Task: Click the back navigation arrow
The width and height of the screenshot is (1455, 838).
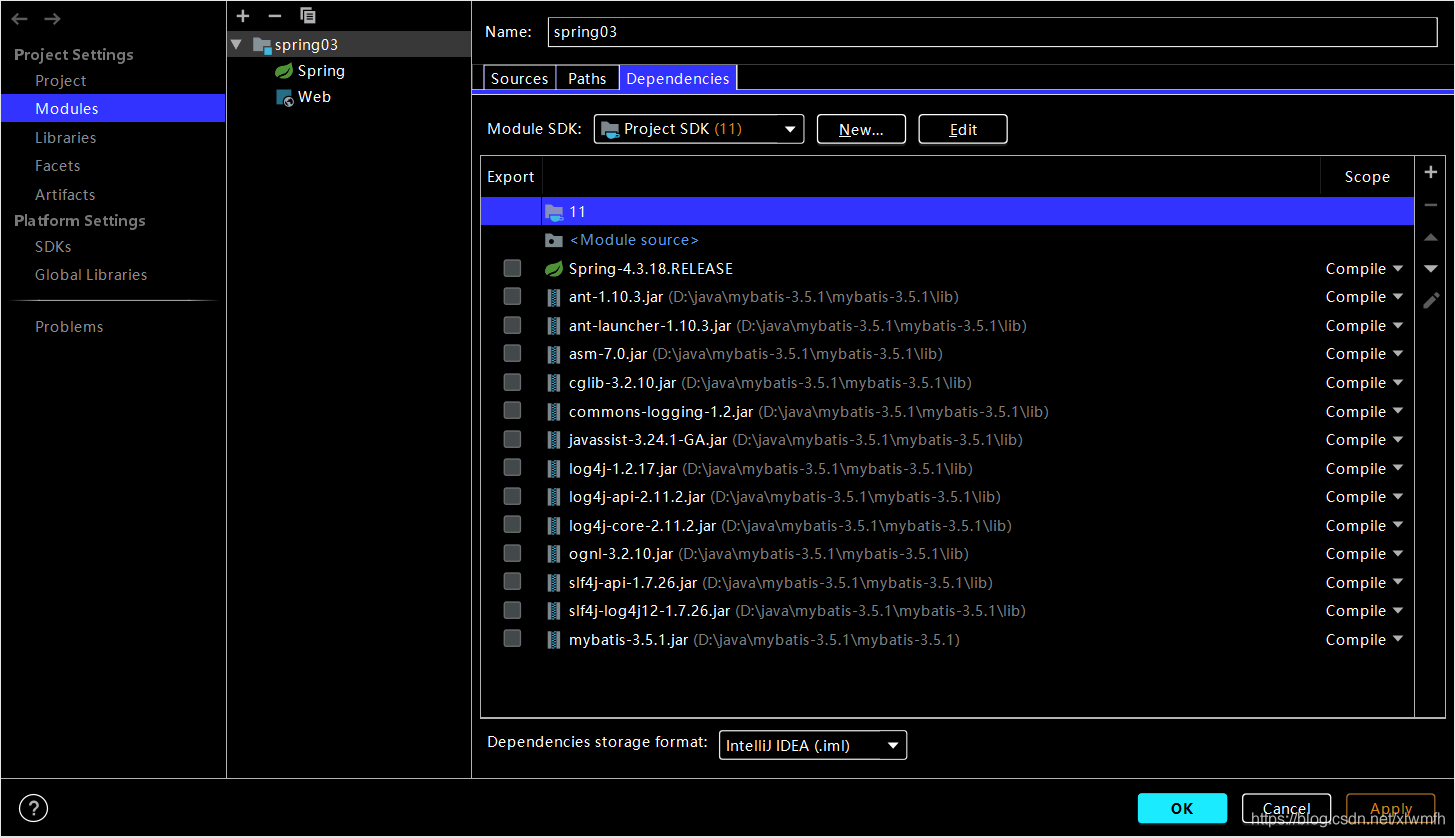Action: (20, 19)
